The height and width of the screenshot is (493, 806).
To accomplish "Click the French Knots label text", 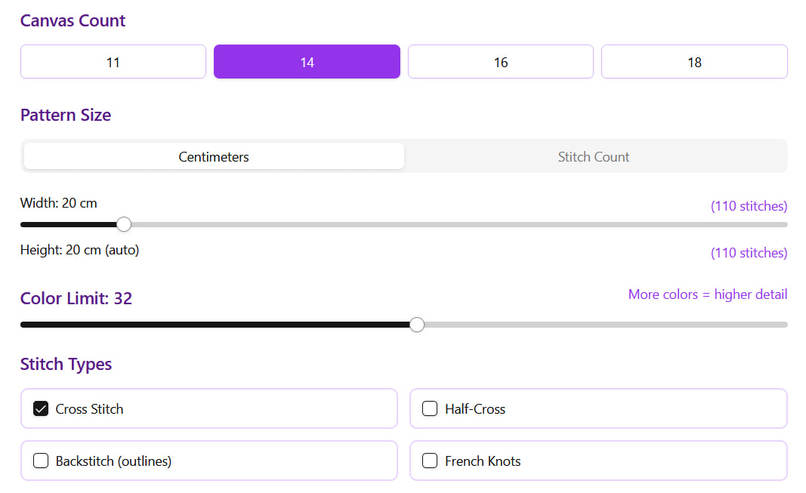I will [x=483, y=461].
